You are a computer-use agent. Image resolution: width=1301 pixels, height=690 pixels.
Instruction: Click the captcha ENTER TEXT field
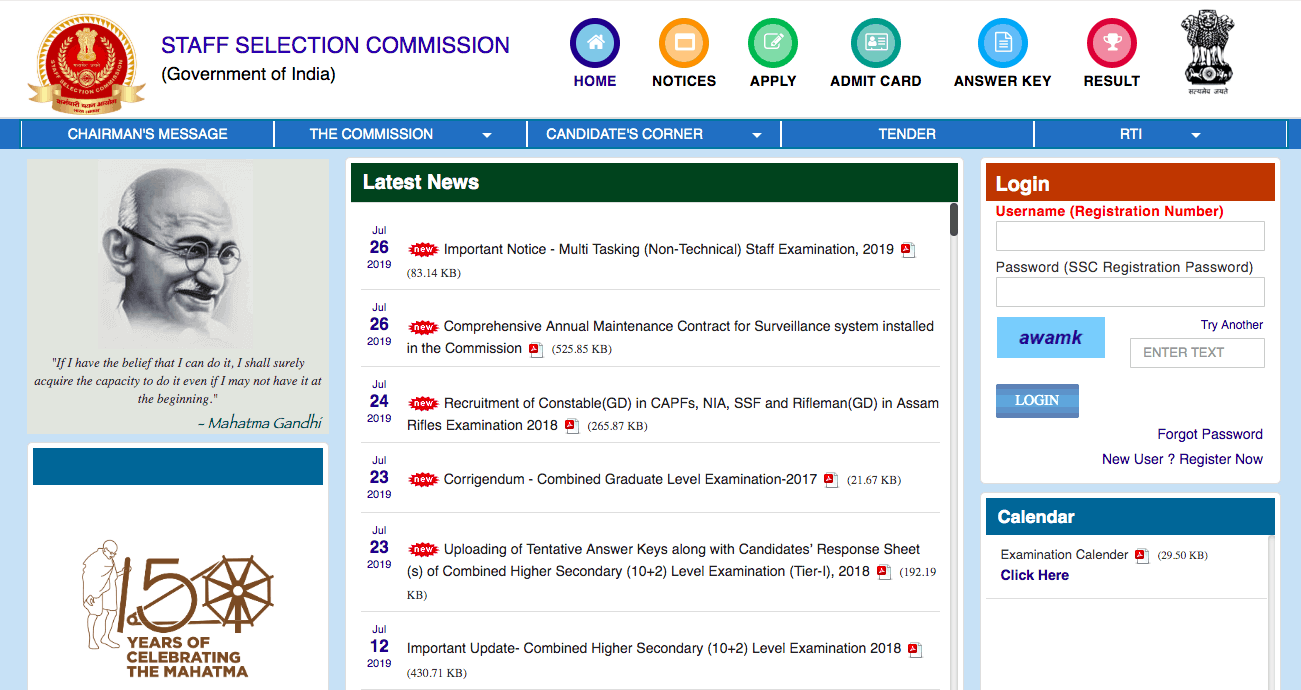[1197, 353]
